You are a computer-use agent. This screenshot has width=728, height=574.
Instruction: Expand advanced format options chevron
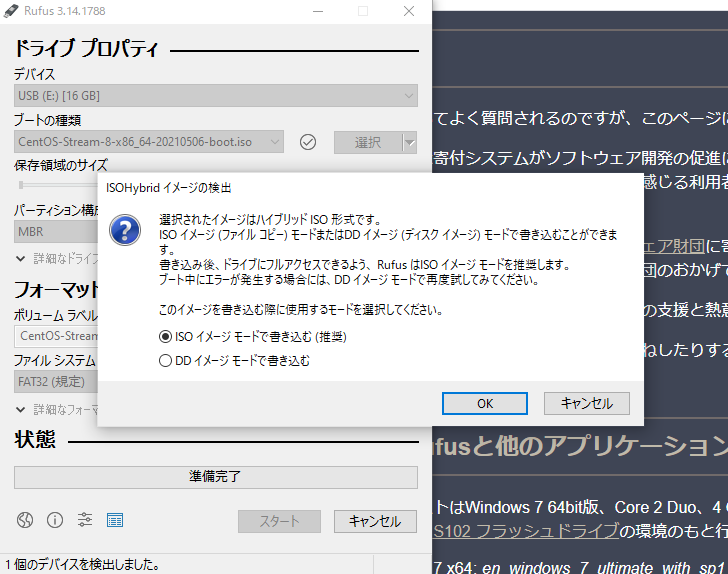pos(20,410)
